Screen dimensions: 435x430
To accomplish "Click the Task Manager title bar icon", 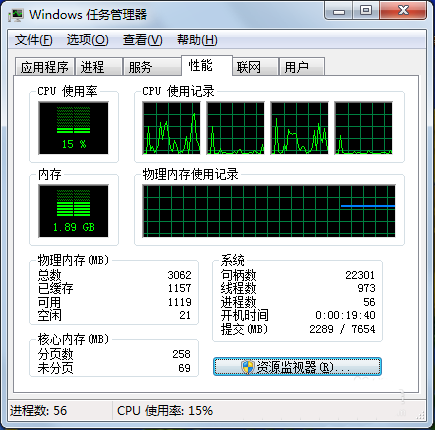I will [16, 15].
